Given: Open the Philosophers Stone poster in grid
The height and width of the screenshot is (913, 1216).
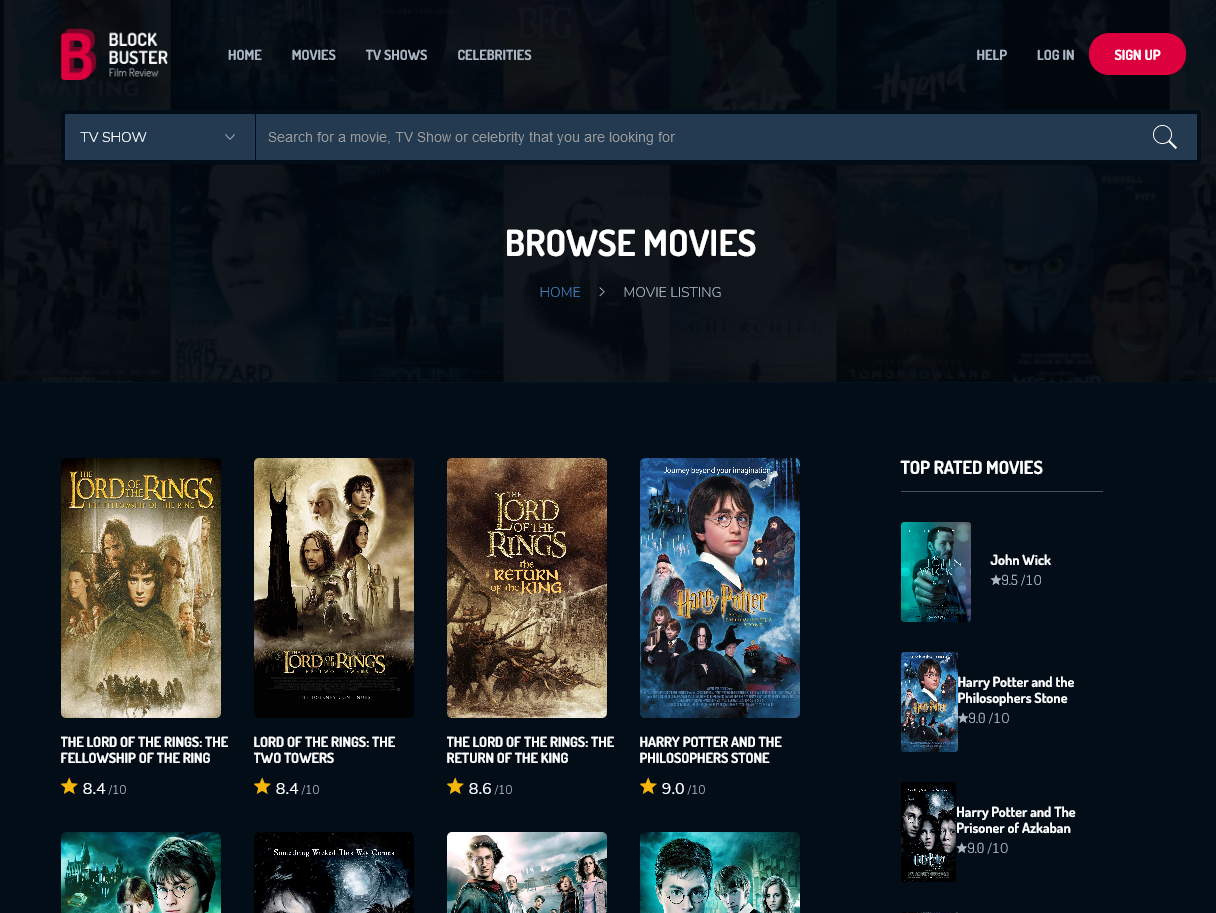Looking at the screenshot, I should click(720, 588).
